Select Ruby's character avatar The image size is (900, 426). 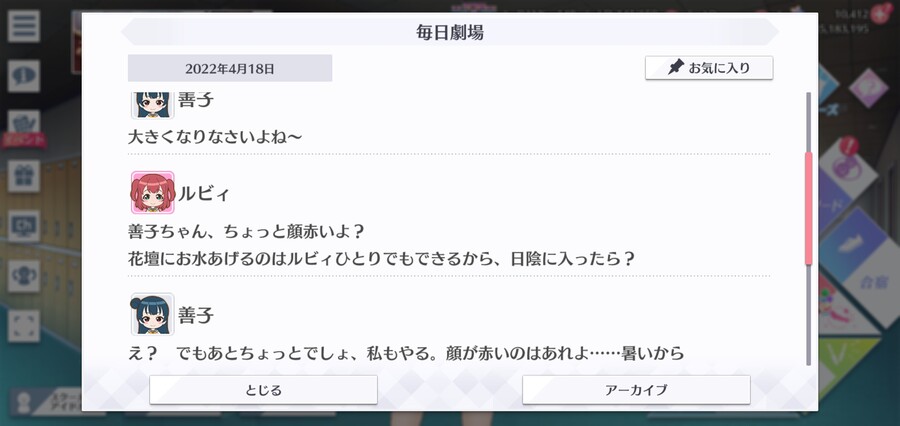tap(153, 192)
